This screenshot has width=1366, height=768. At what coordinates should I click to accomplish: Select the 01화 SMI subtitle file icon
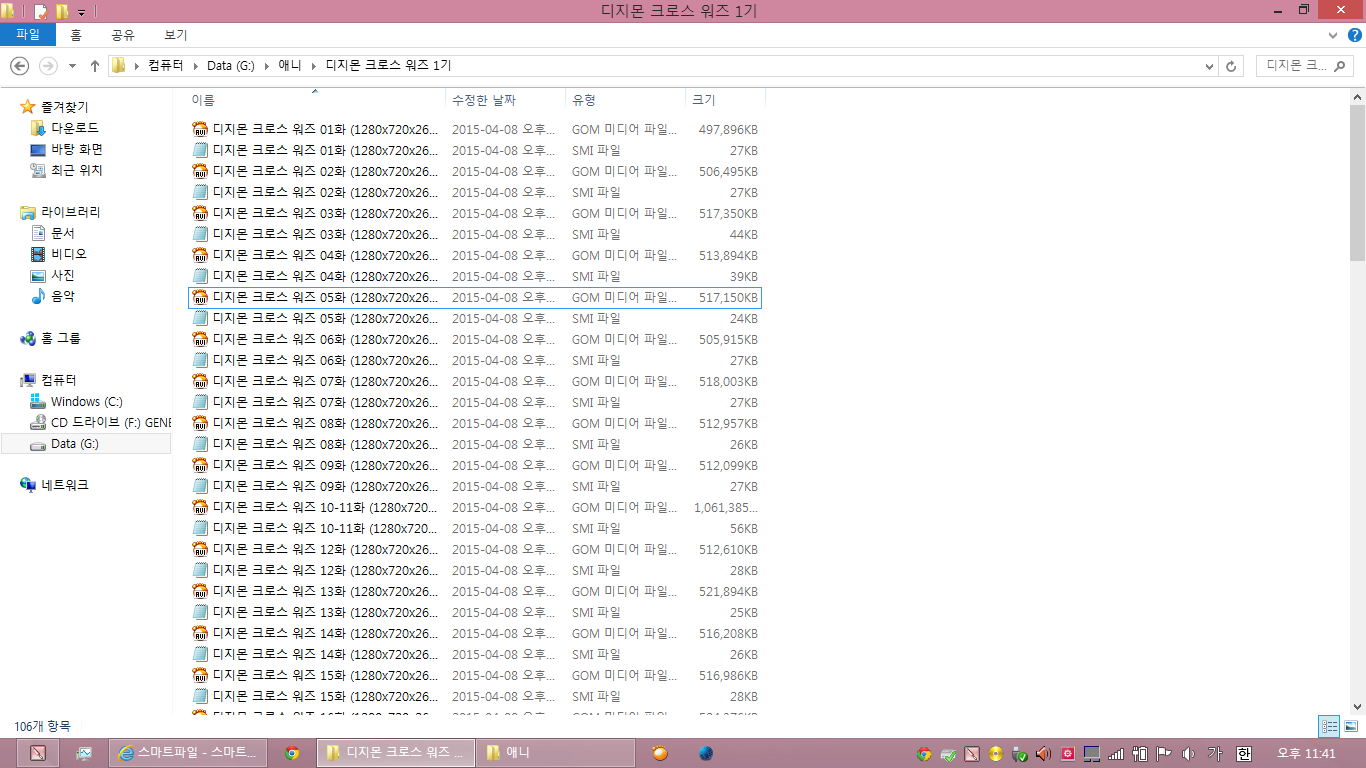click(x=200, y=150)
